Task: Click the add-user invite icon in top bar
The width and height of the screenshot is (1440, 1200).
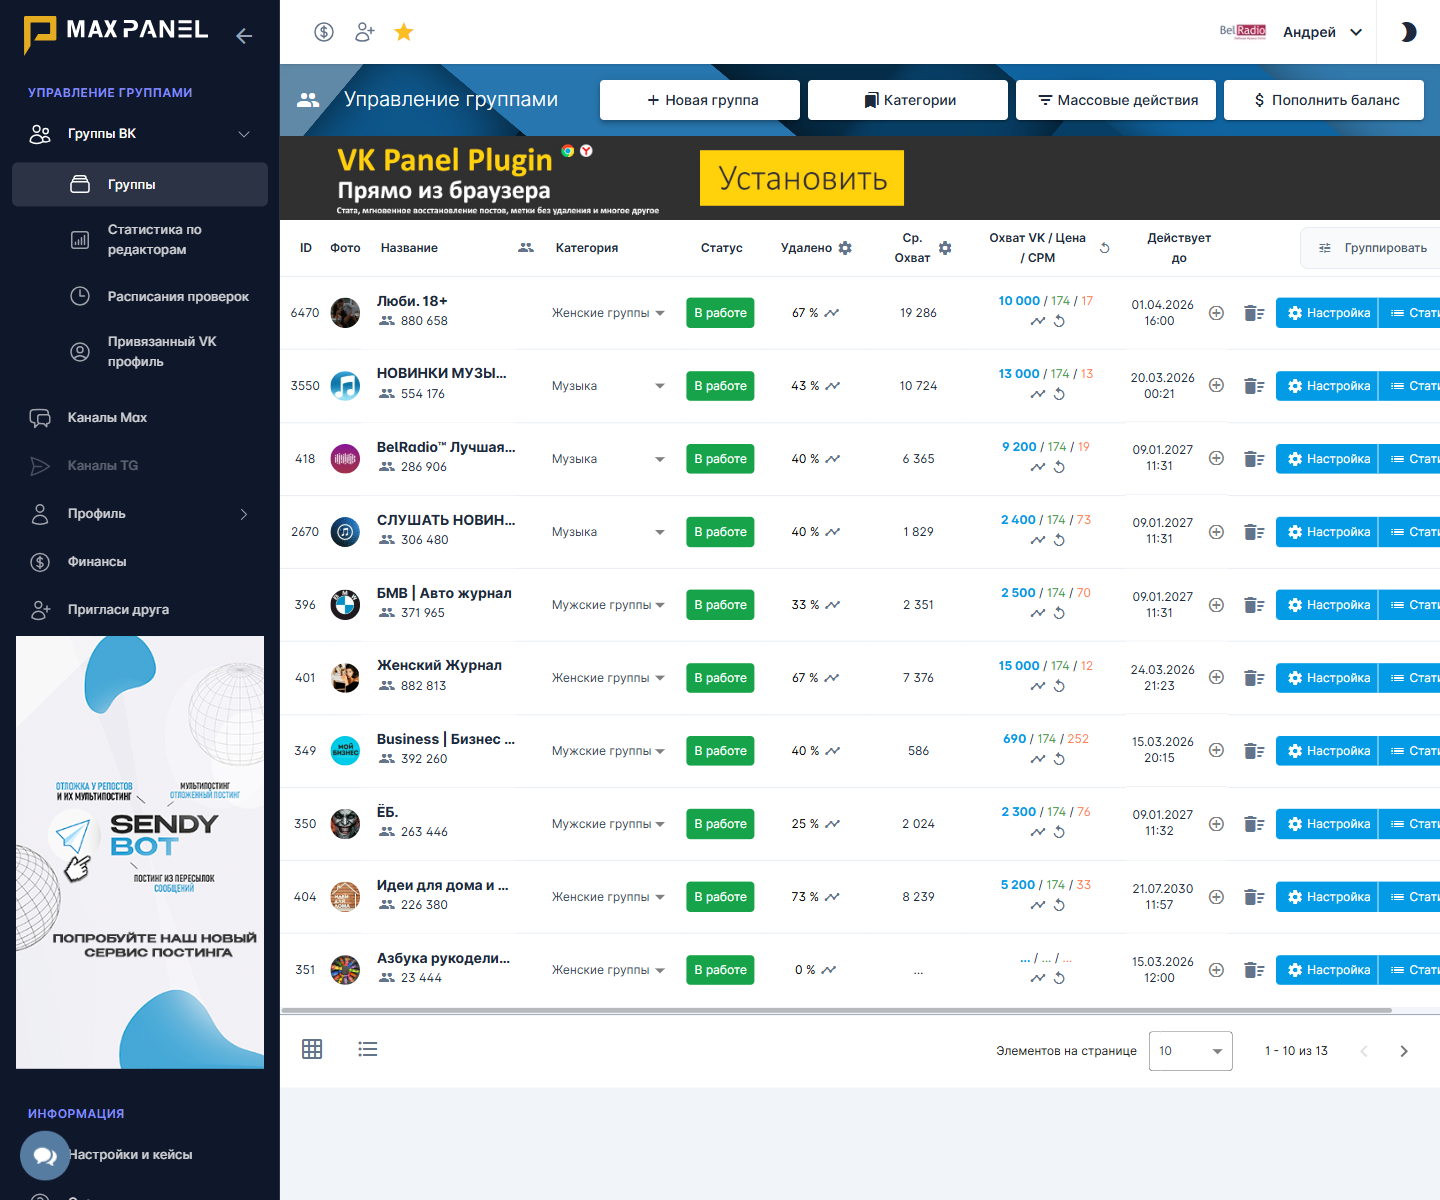Action: pyautogui.click(x=364, y=32)
